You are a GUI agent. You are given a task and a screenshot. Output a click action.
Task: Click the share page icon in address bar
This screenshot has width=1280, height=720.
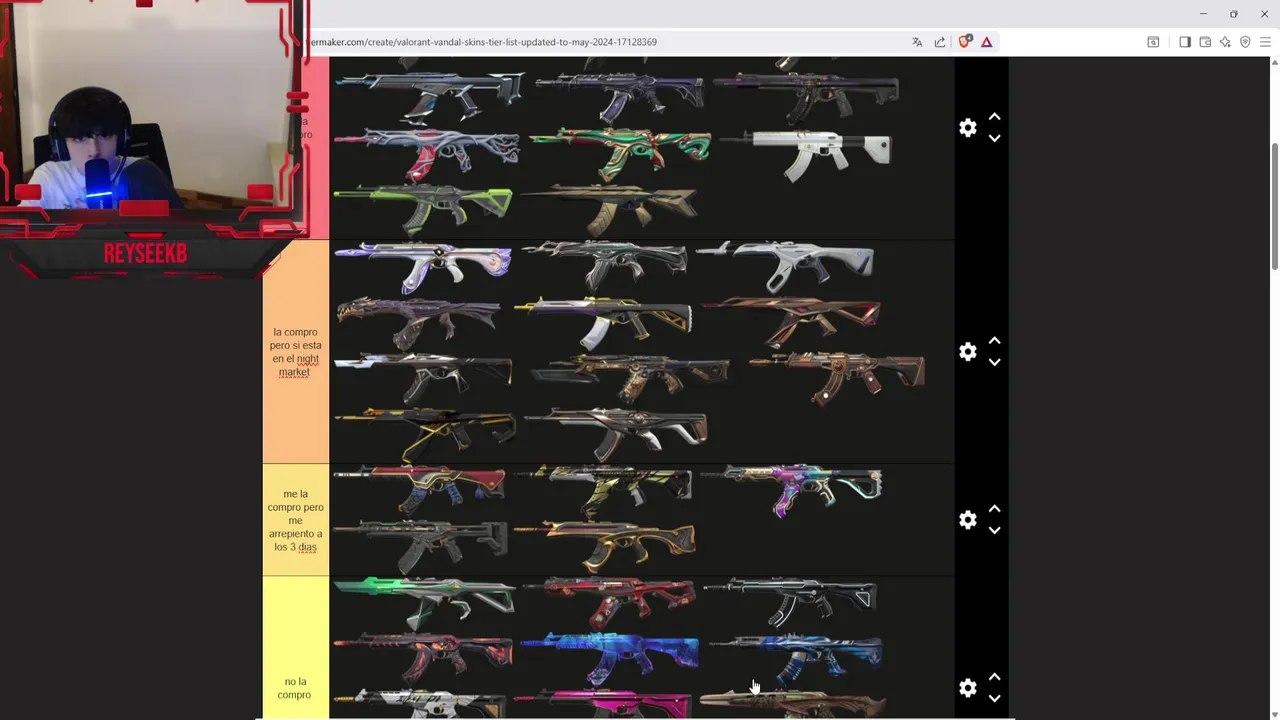pyautogui.click(x=940, y=42)
